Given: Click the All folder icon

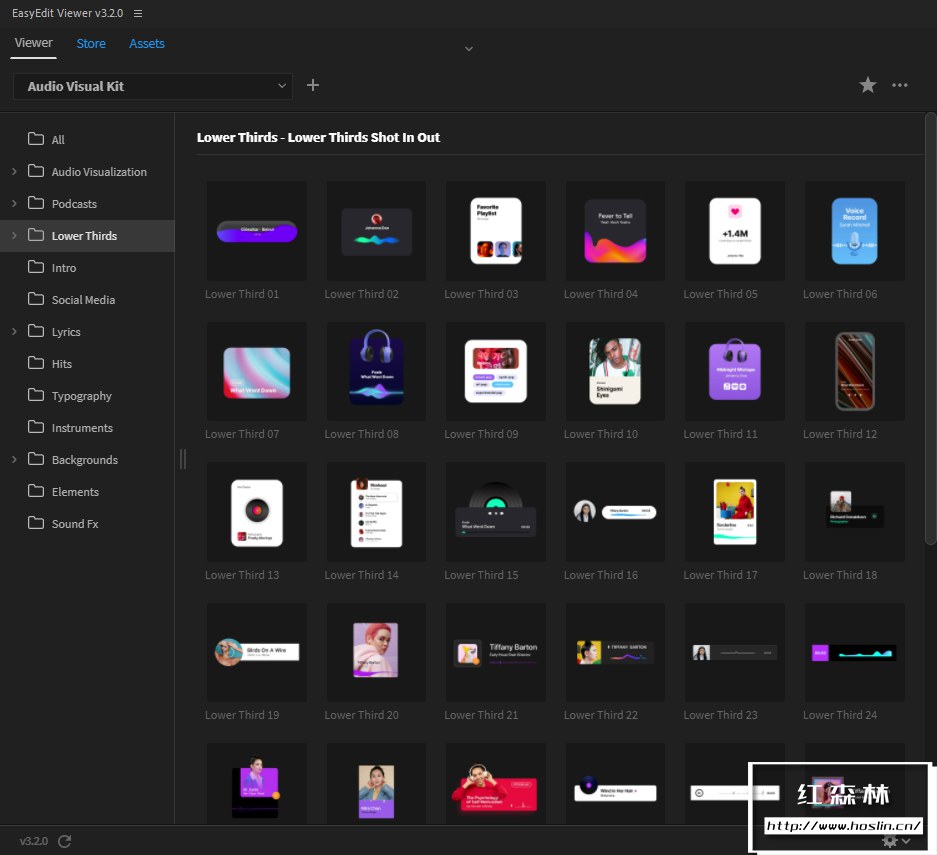Looking at the screenshot, I should point(36,139).
